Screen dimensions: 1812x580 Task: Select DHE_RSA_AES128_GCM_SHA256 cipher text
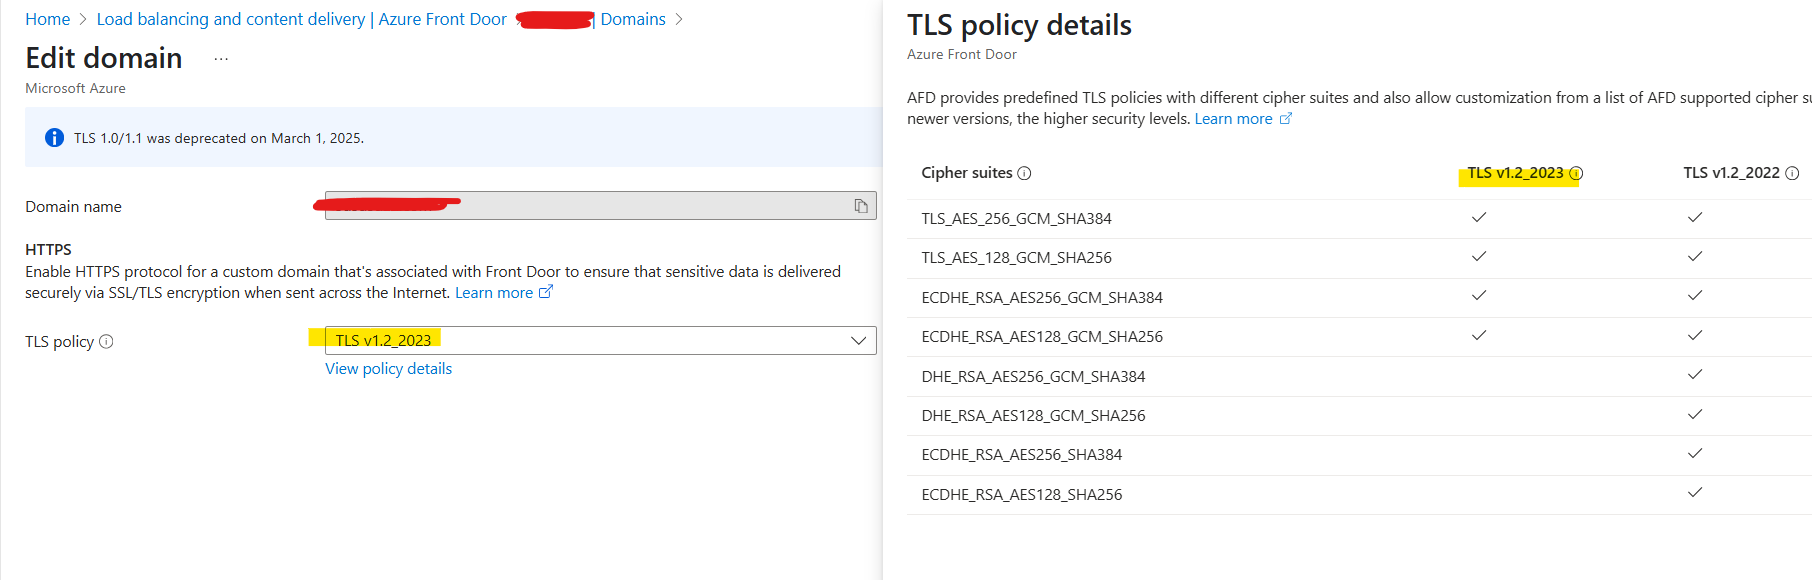1033,416
